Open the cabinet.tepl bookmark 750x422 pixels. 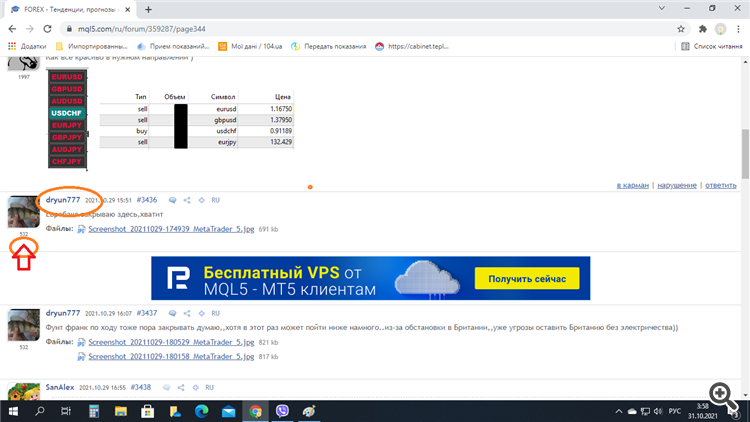412,46
